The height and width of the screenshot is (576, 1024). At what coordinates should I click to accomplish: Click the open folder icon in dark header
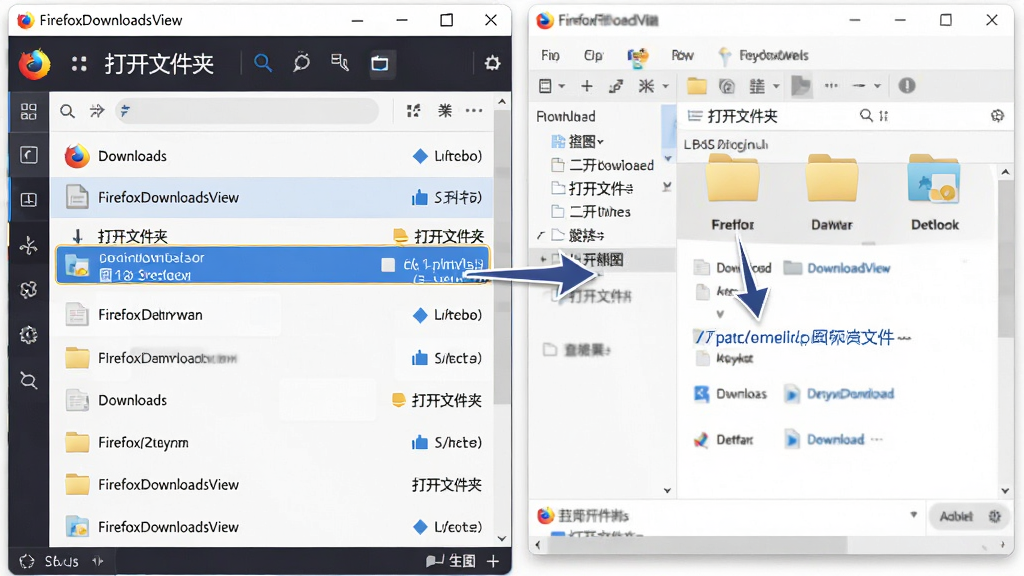(379, 63)
